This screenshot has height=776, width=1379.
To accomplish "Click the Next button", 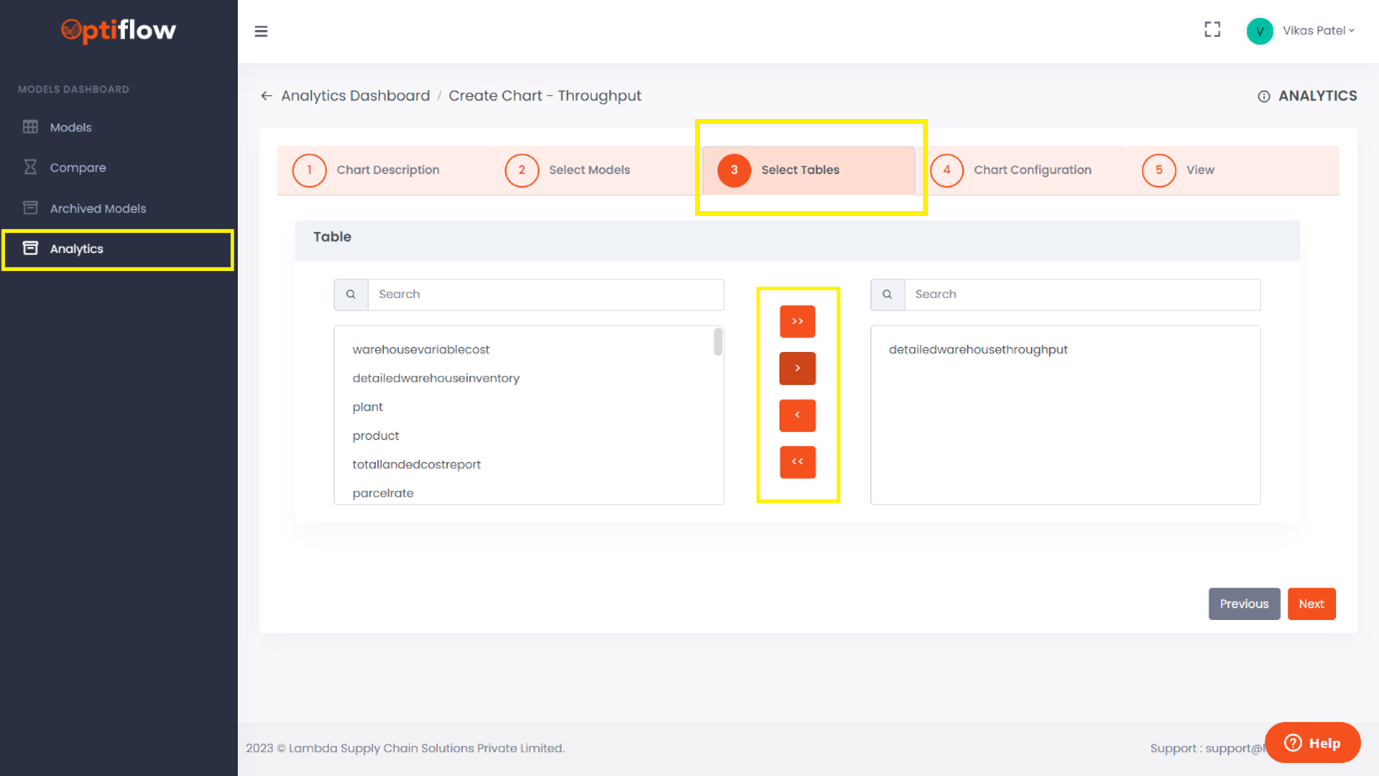I will (1311, 603).
